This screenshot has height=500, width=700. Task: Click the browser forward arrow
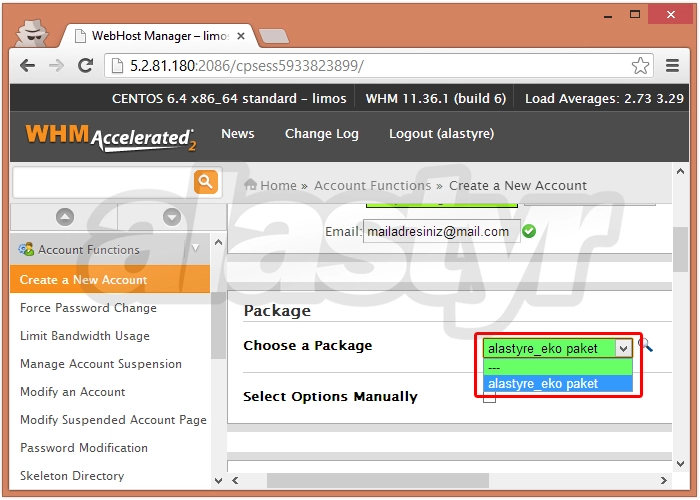[56, 66]
